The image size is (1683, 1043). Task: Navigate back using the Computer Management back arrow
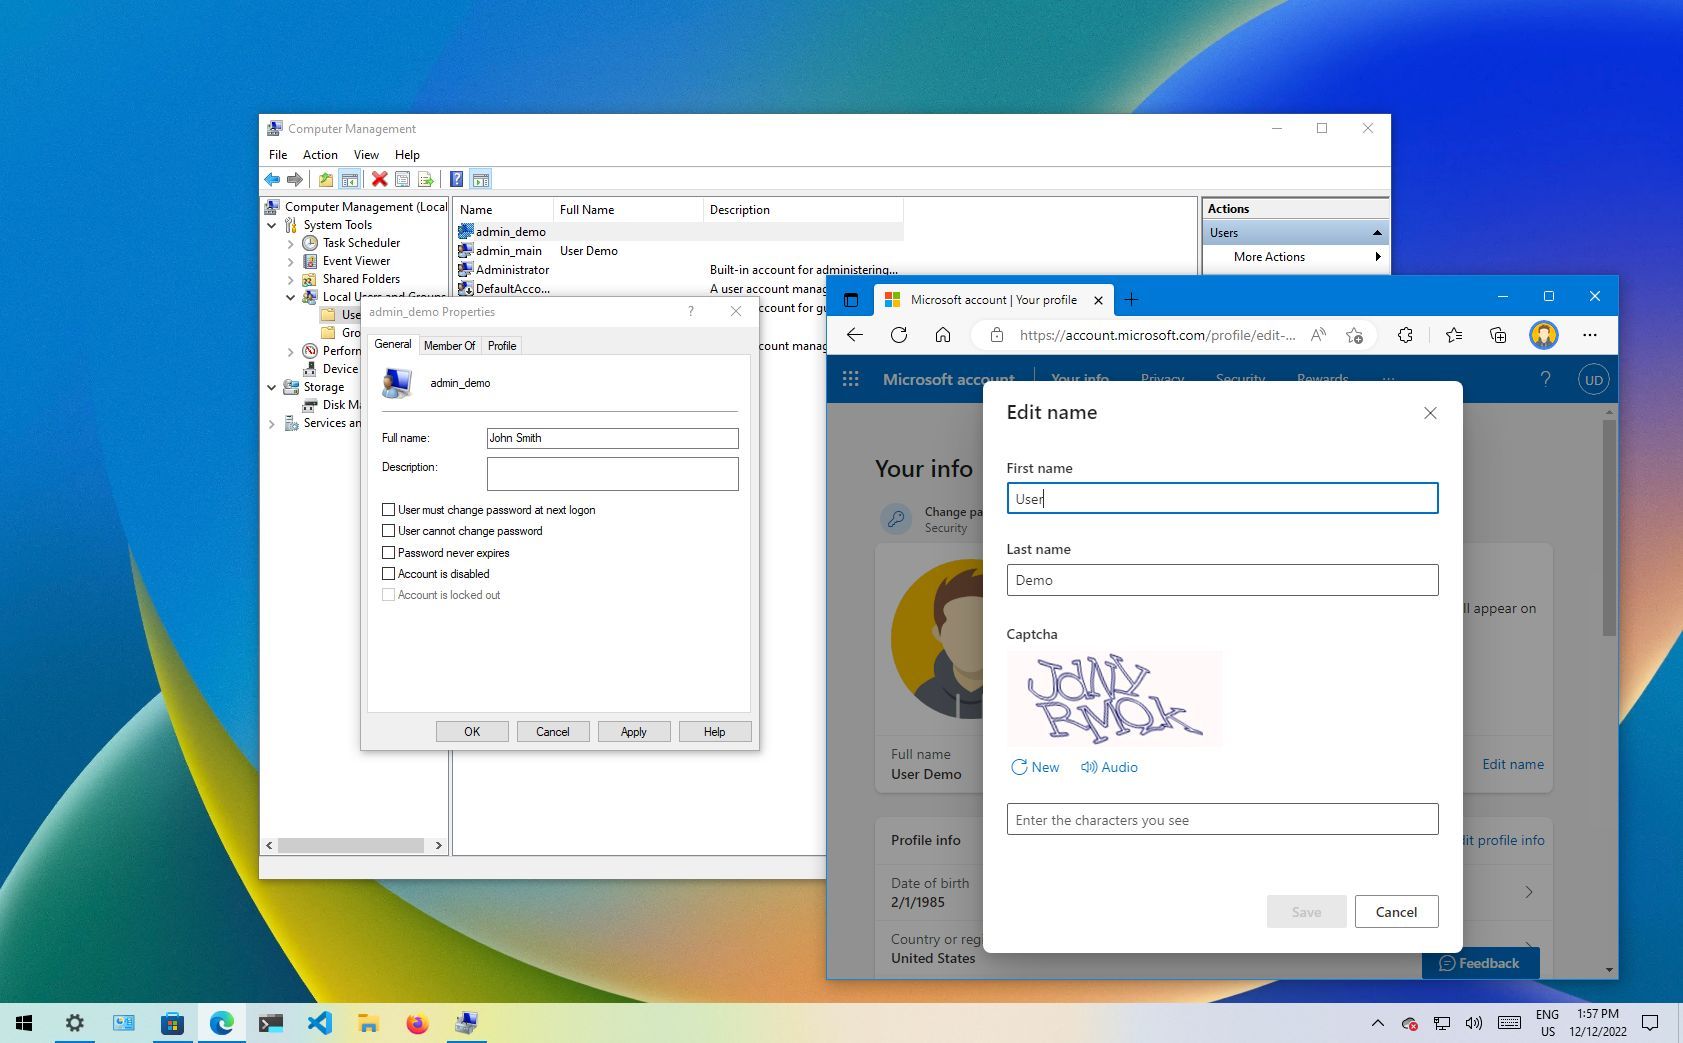coord(271,179)
